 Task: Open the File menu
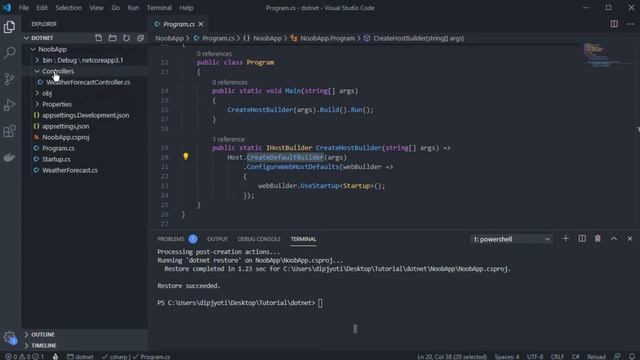coord(24,8)
